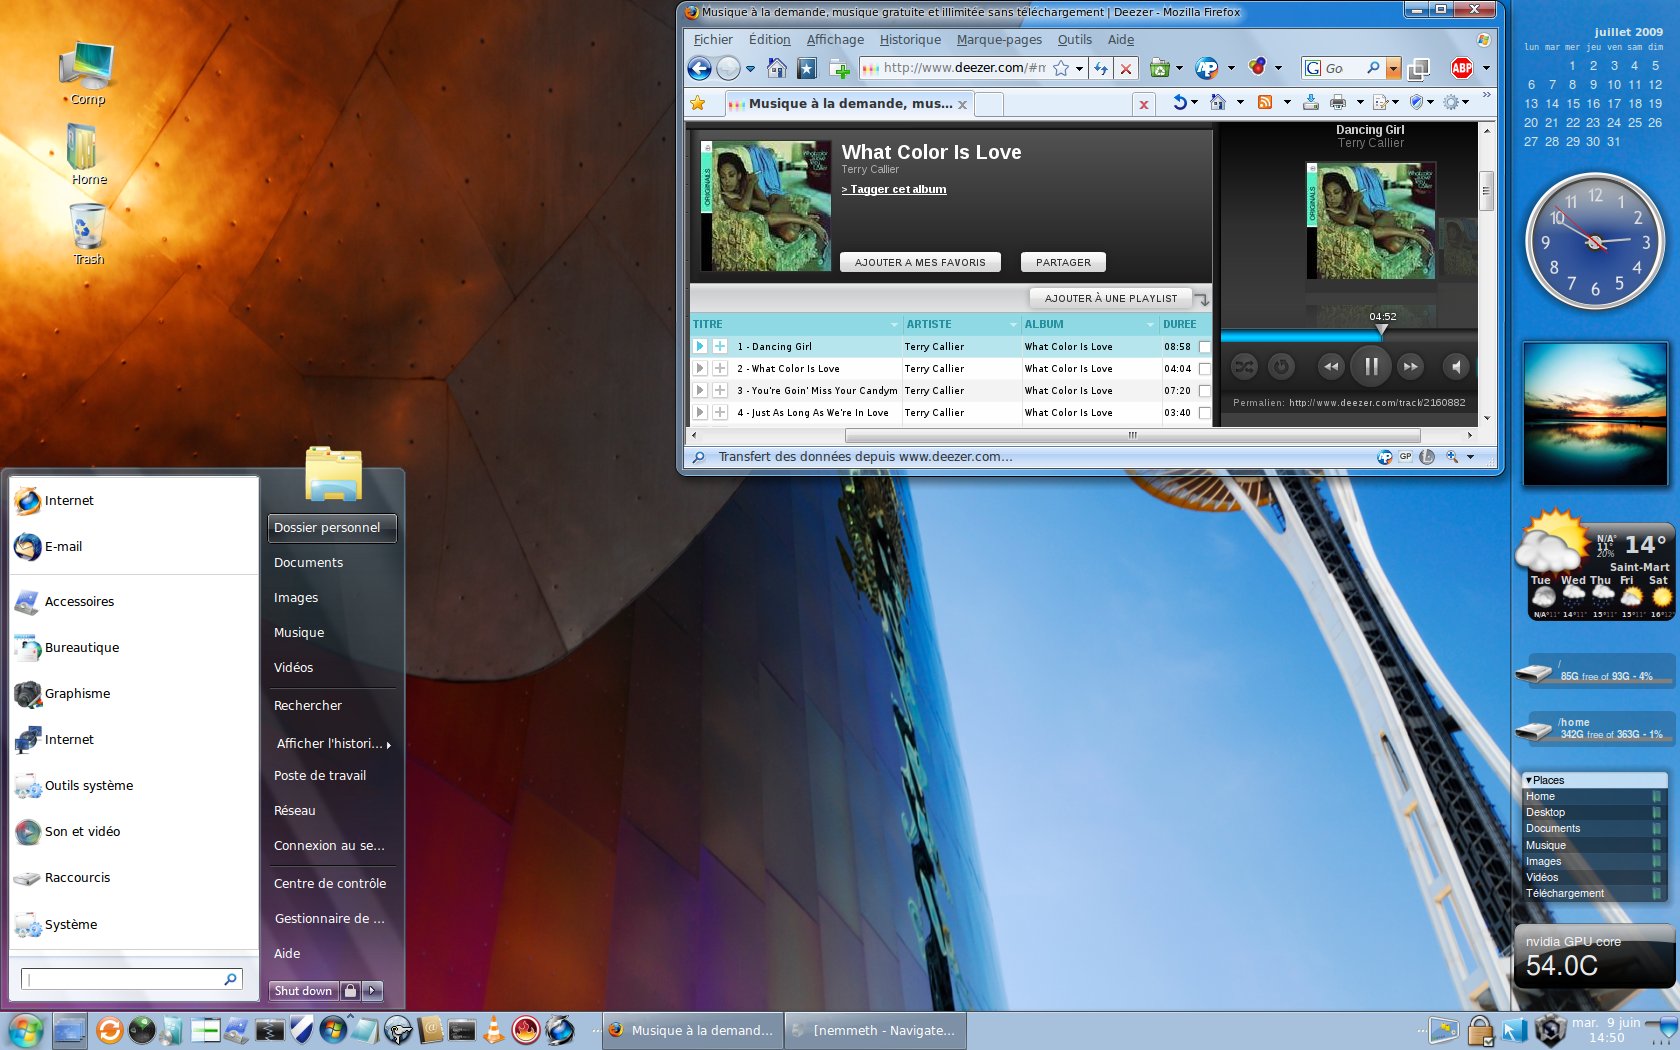Expand address bar URL history dropdown

pyautogui.click(x=1079, y=69)
